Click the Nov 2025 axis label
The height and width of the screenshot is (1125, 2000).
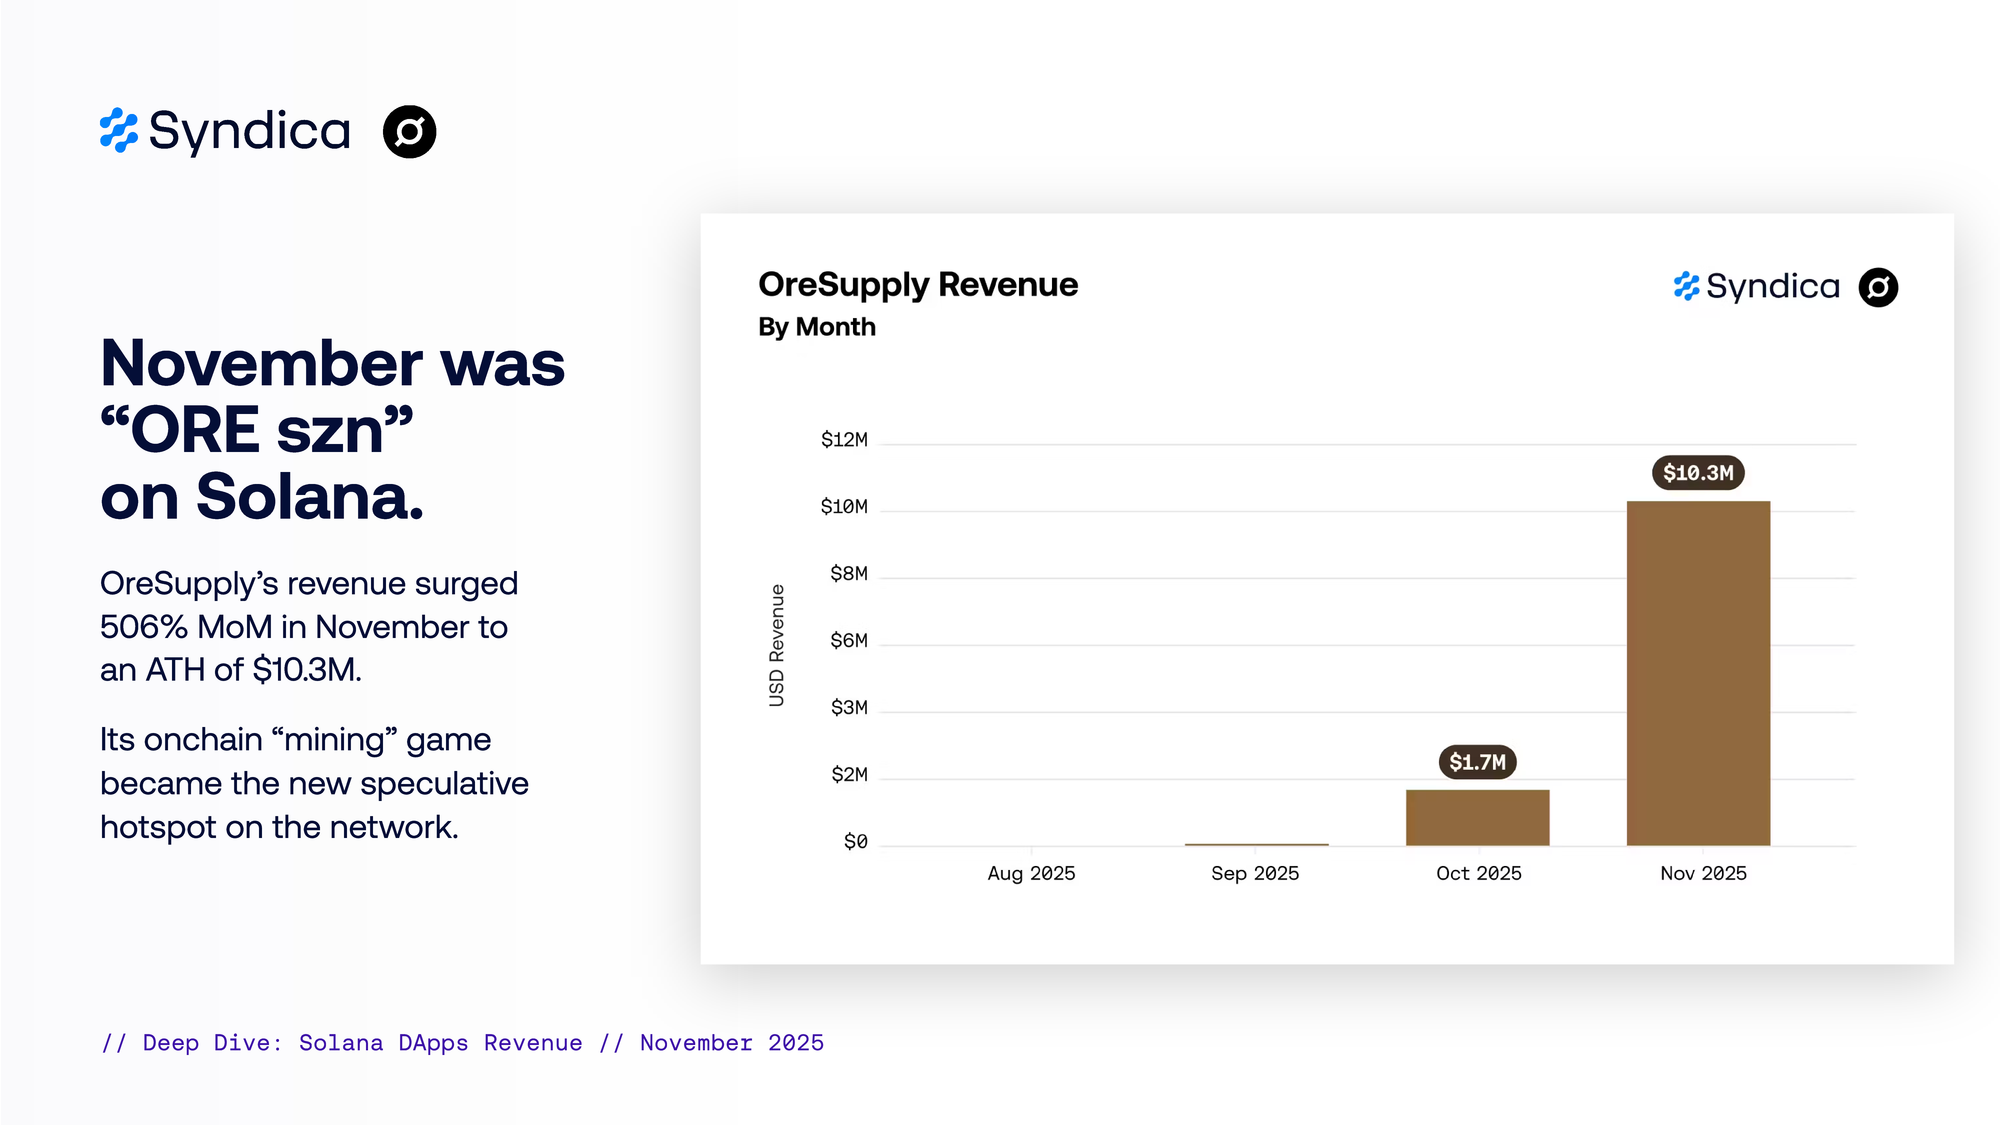pos(1703,873)
